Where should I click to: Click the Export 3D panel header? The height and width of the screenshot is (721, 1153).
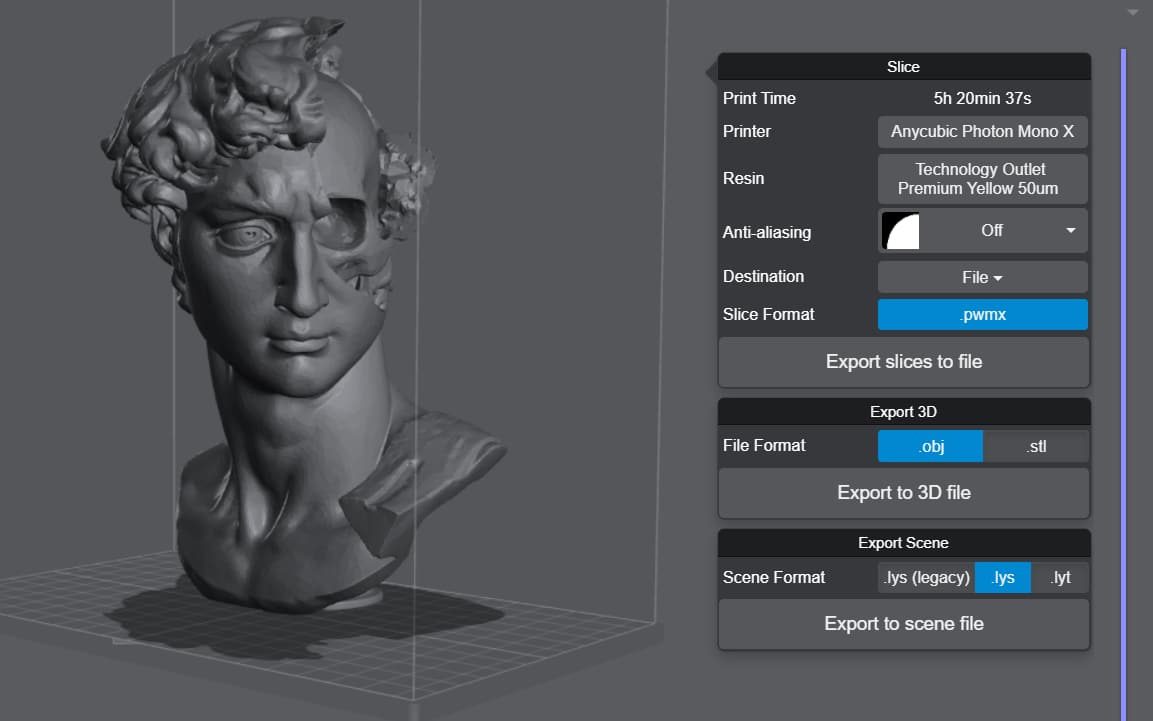904,412
